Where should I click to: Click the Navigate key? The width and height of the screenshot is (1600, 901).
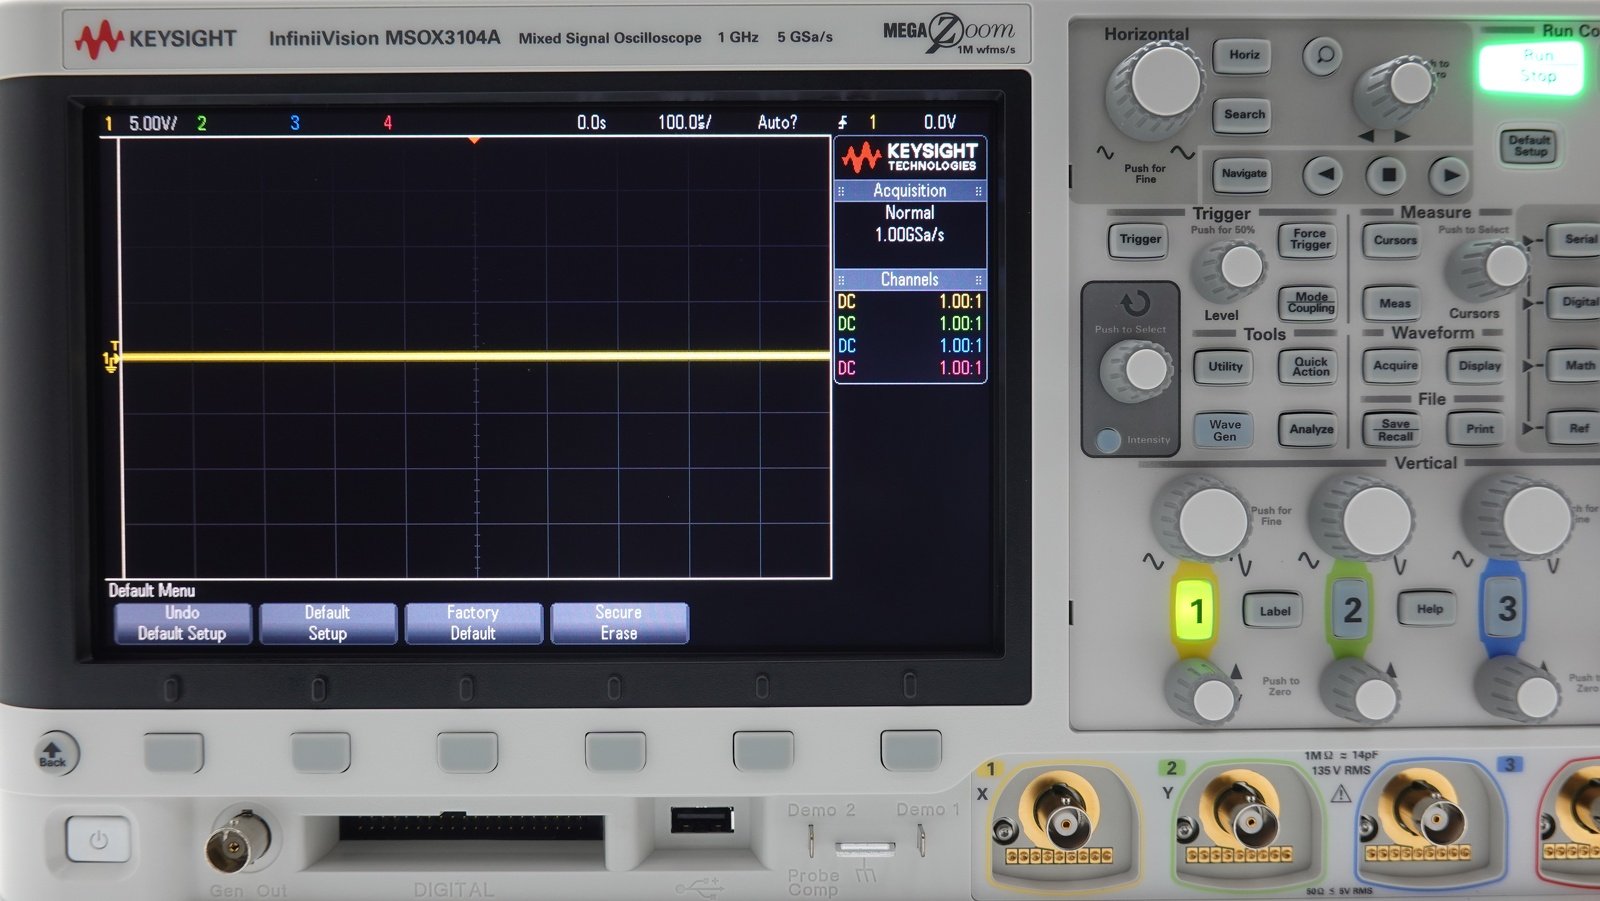[1243, 174]
